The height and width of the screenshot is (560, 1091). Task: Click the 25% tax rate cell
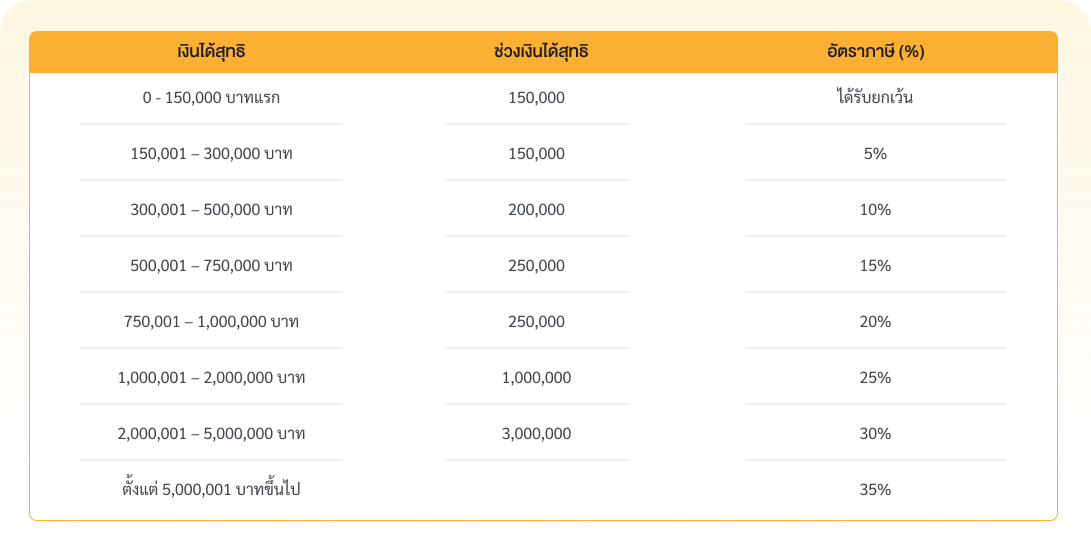(874, 378)
